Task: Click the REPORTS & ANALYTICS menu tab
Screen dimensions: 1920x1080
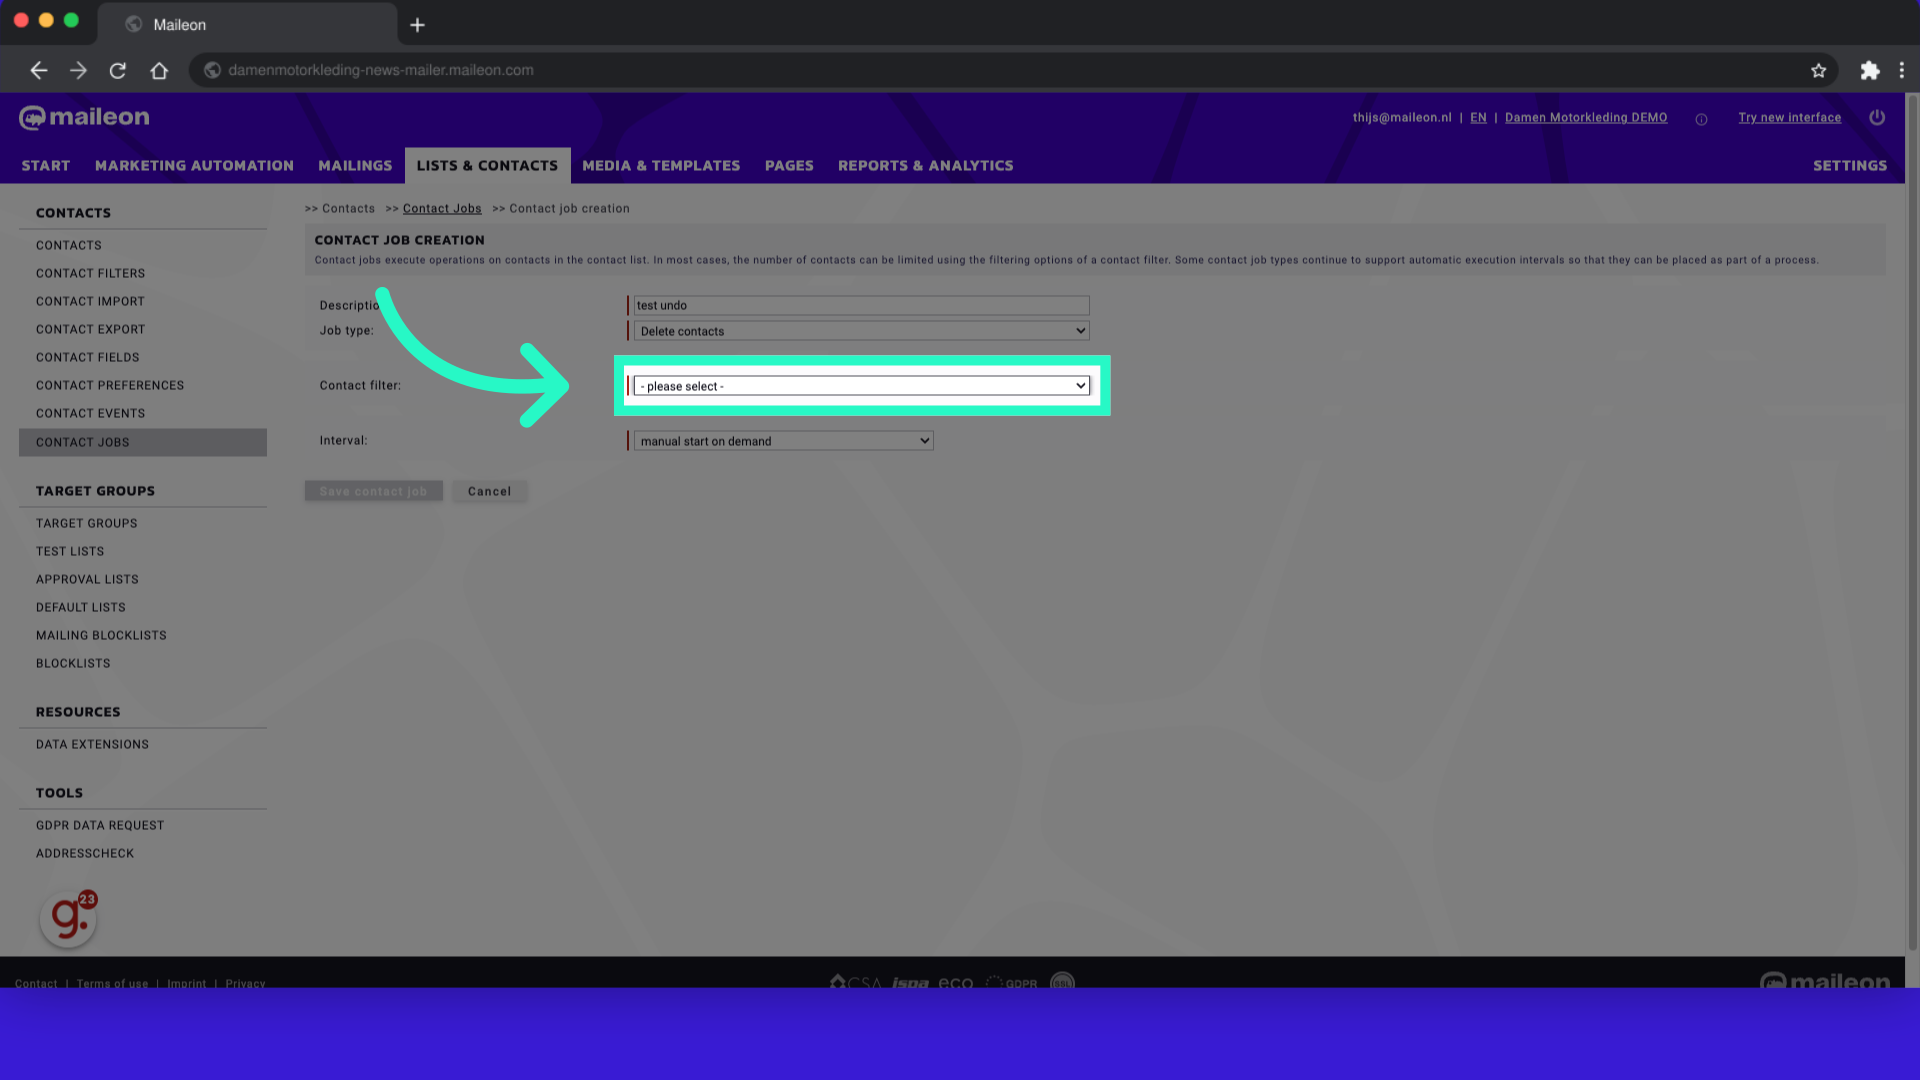Action: pos(924,165)
